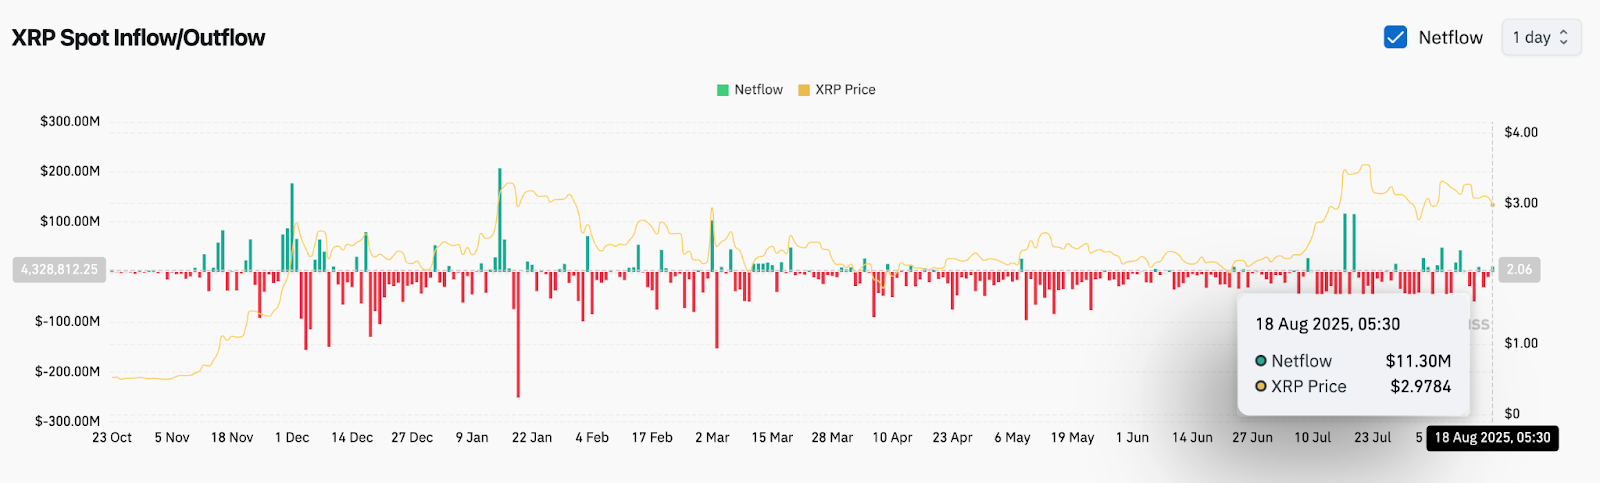
Task: Click the 2.06 right axis price tag
Action: (1519, 269)
